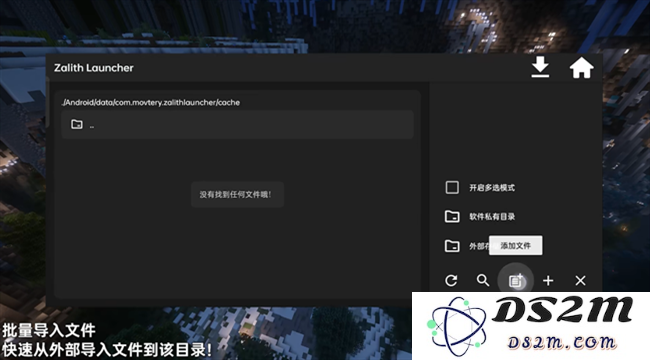Screen dimensions: 650x360
Task: Create new item with plus icon
Action: (x=548, y=281)
